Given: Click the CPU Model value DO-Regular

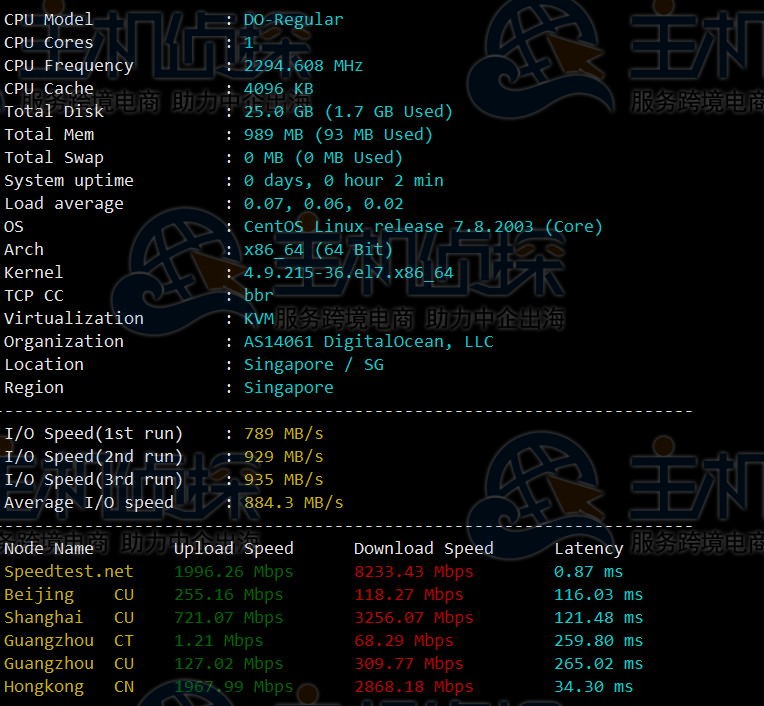Looking at the screenshot, I should point(293,19).
